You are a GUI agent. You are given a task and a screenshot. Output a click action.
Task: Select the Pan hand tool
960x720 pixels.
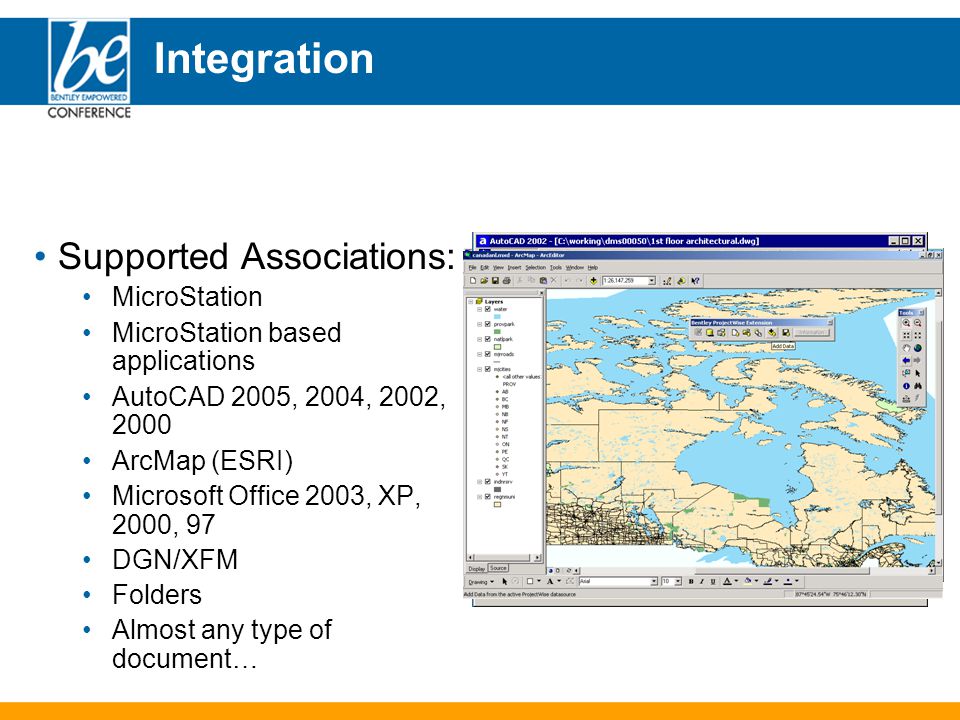[906, 348]
